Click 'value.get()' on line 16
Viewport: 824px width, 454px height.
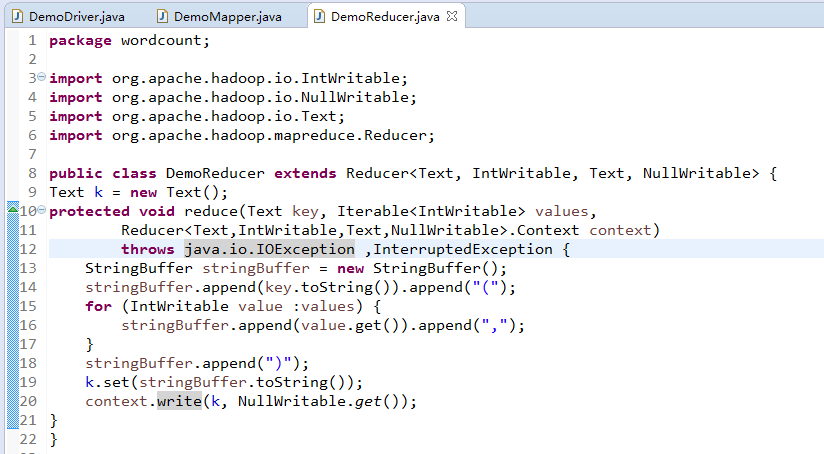coord(351,325)
